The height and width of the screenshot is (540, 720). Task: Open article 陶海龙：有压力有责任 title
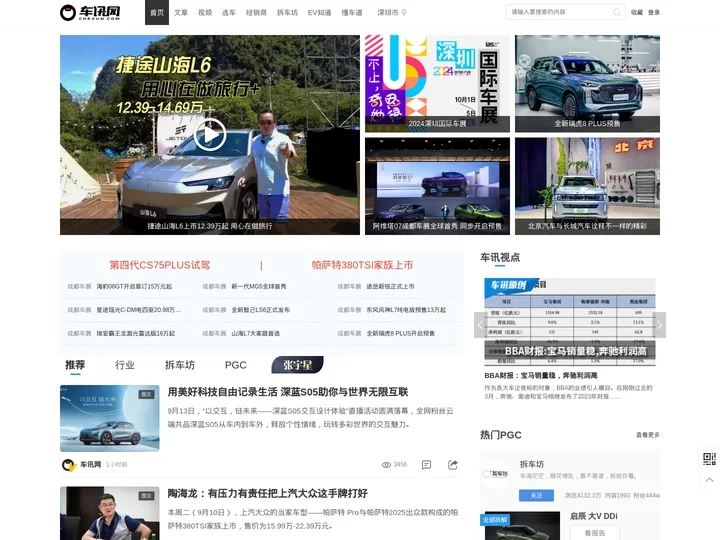point(268,494)
